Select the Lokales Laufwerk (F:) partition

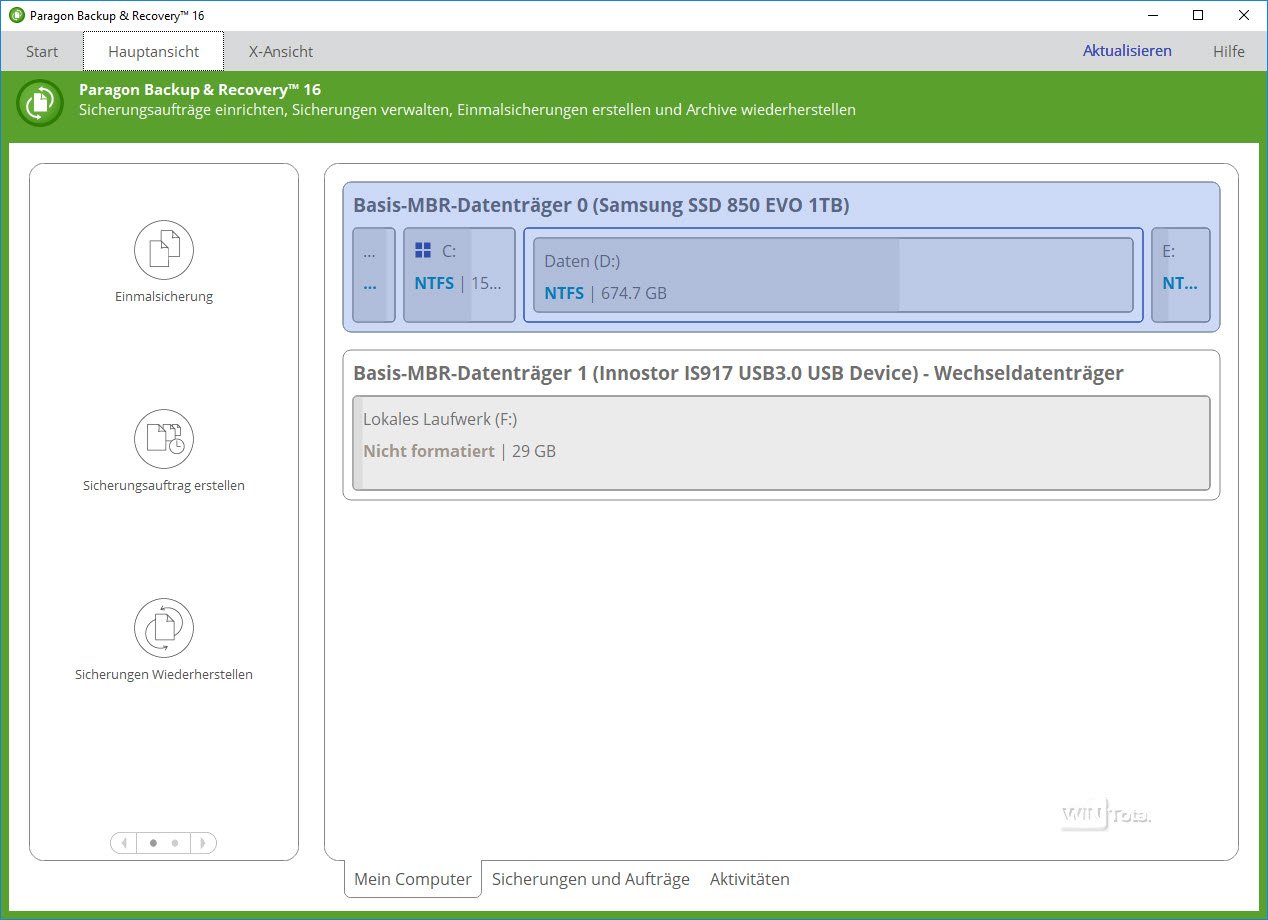(781, 443)
